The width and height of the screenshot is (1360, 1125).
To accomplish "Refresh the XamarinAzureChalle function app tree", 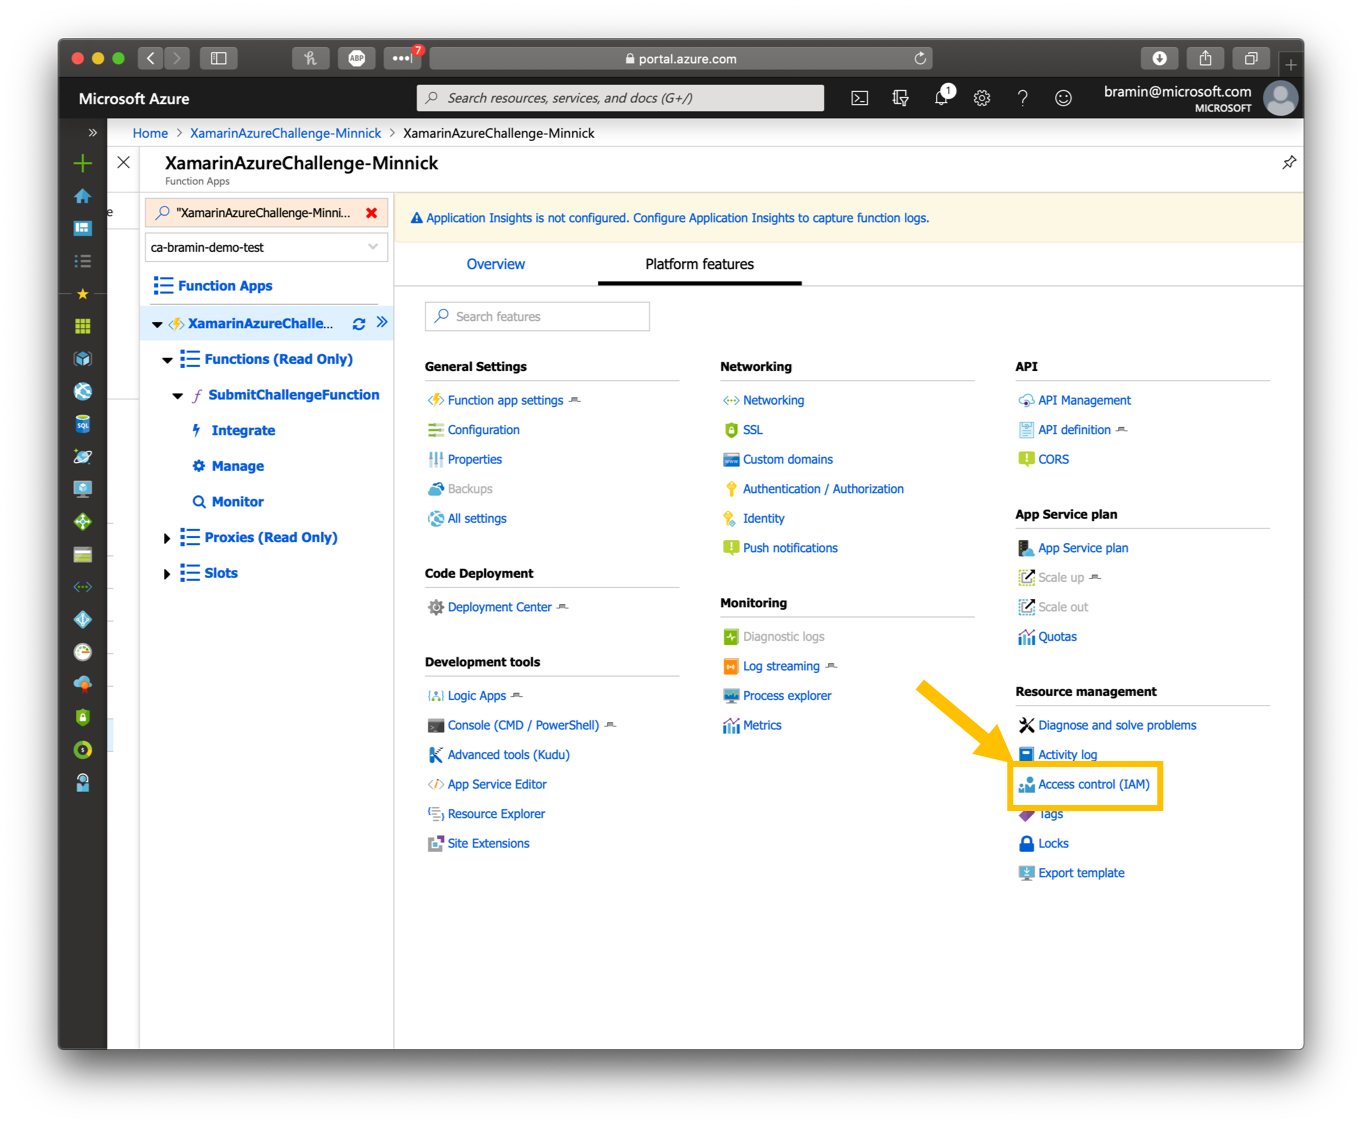I will coord(359,324).
